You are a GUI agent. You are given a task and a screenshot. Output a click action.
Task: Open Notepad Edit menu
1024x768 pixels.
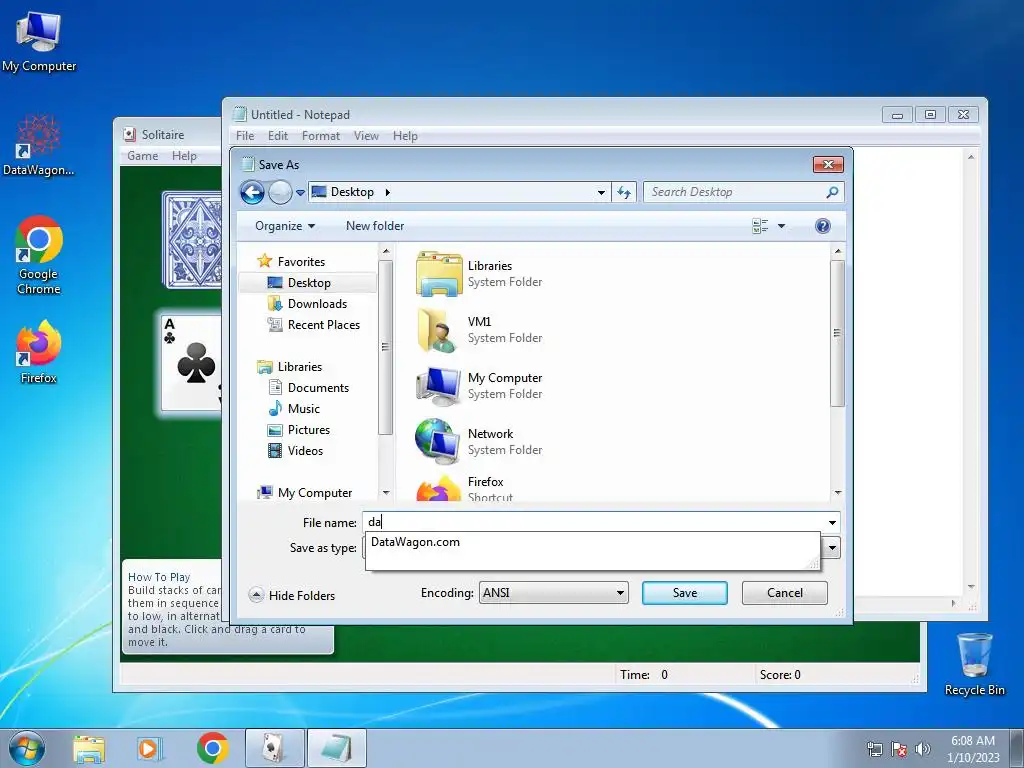click(x=278, y=136)
